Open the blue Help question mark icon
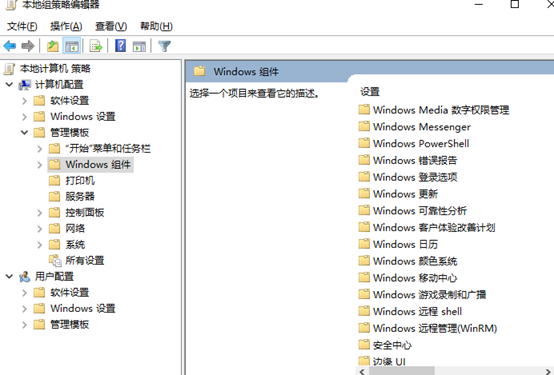Viewport: 554px width, 375px height. 120,46
